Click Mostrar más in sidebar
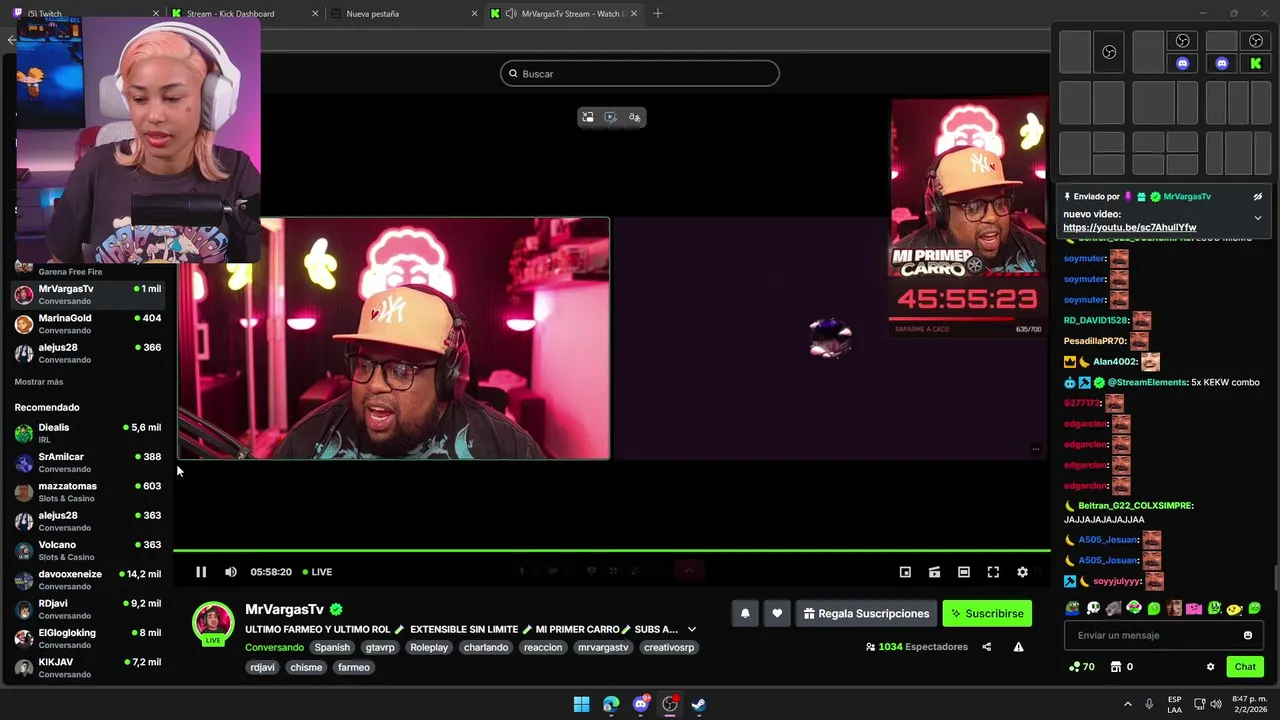This screenshot has width=1280, height=720. pyautogui.click(x=39, y=382)
